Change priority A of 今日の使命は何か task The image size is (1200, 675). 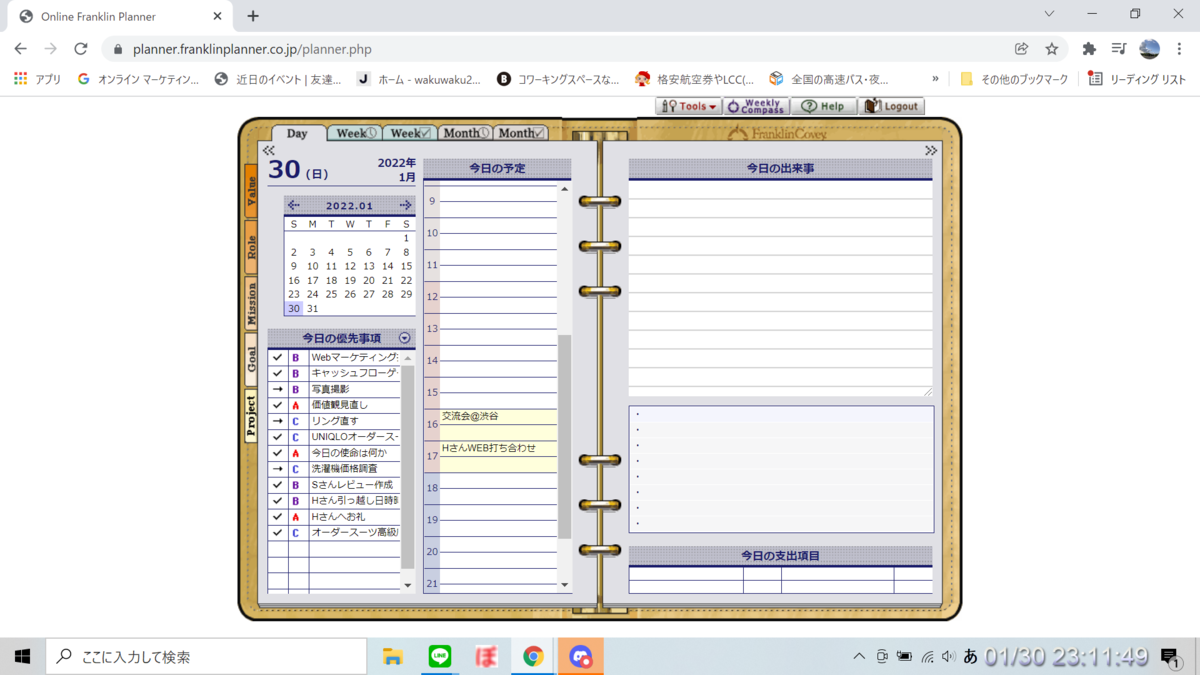(x=296, y=453)
